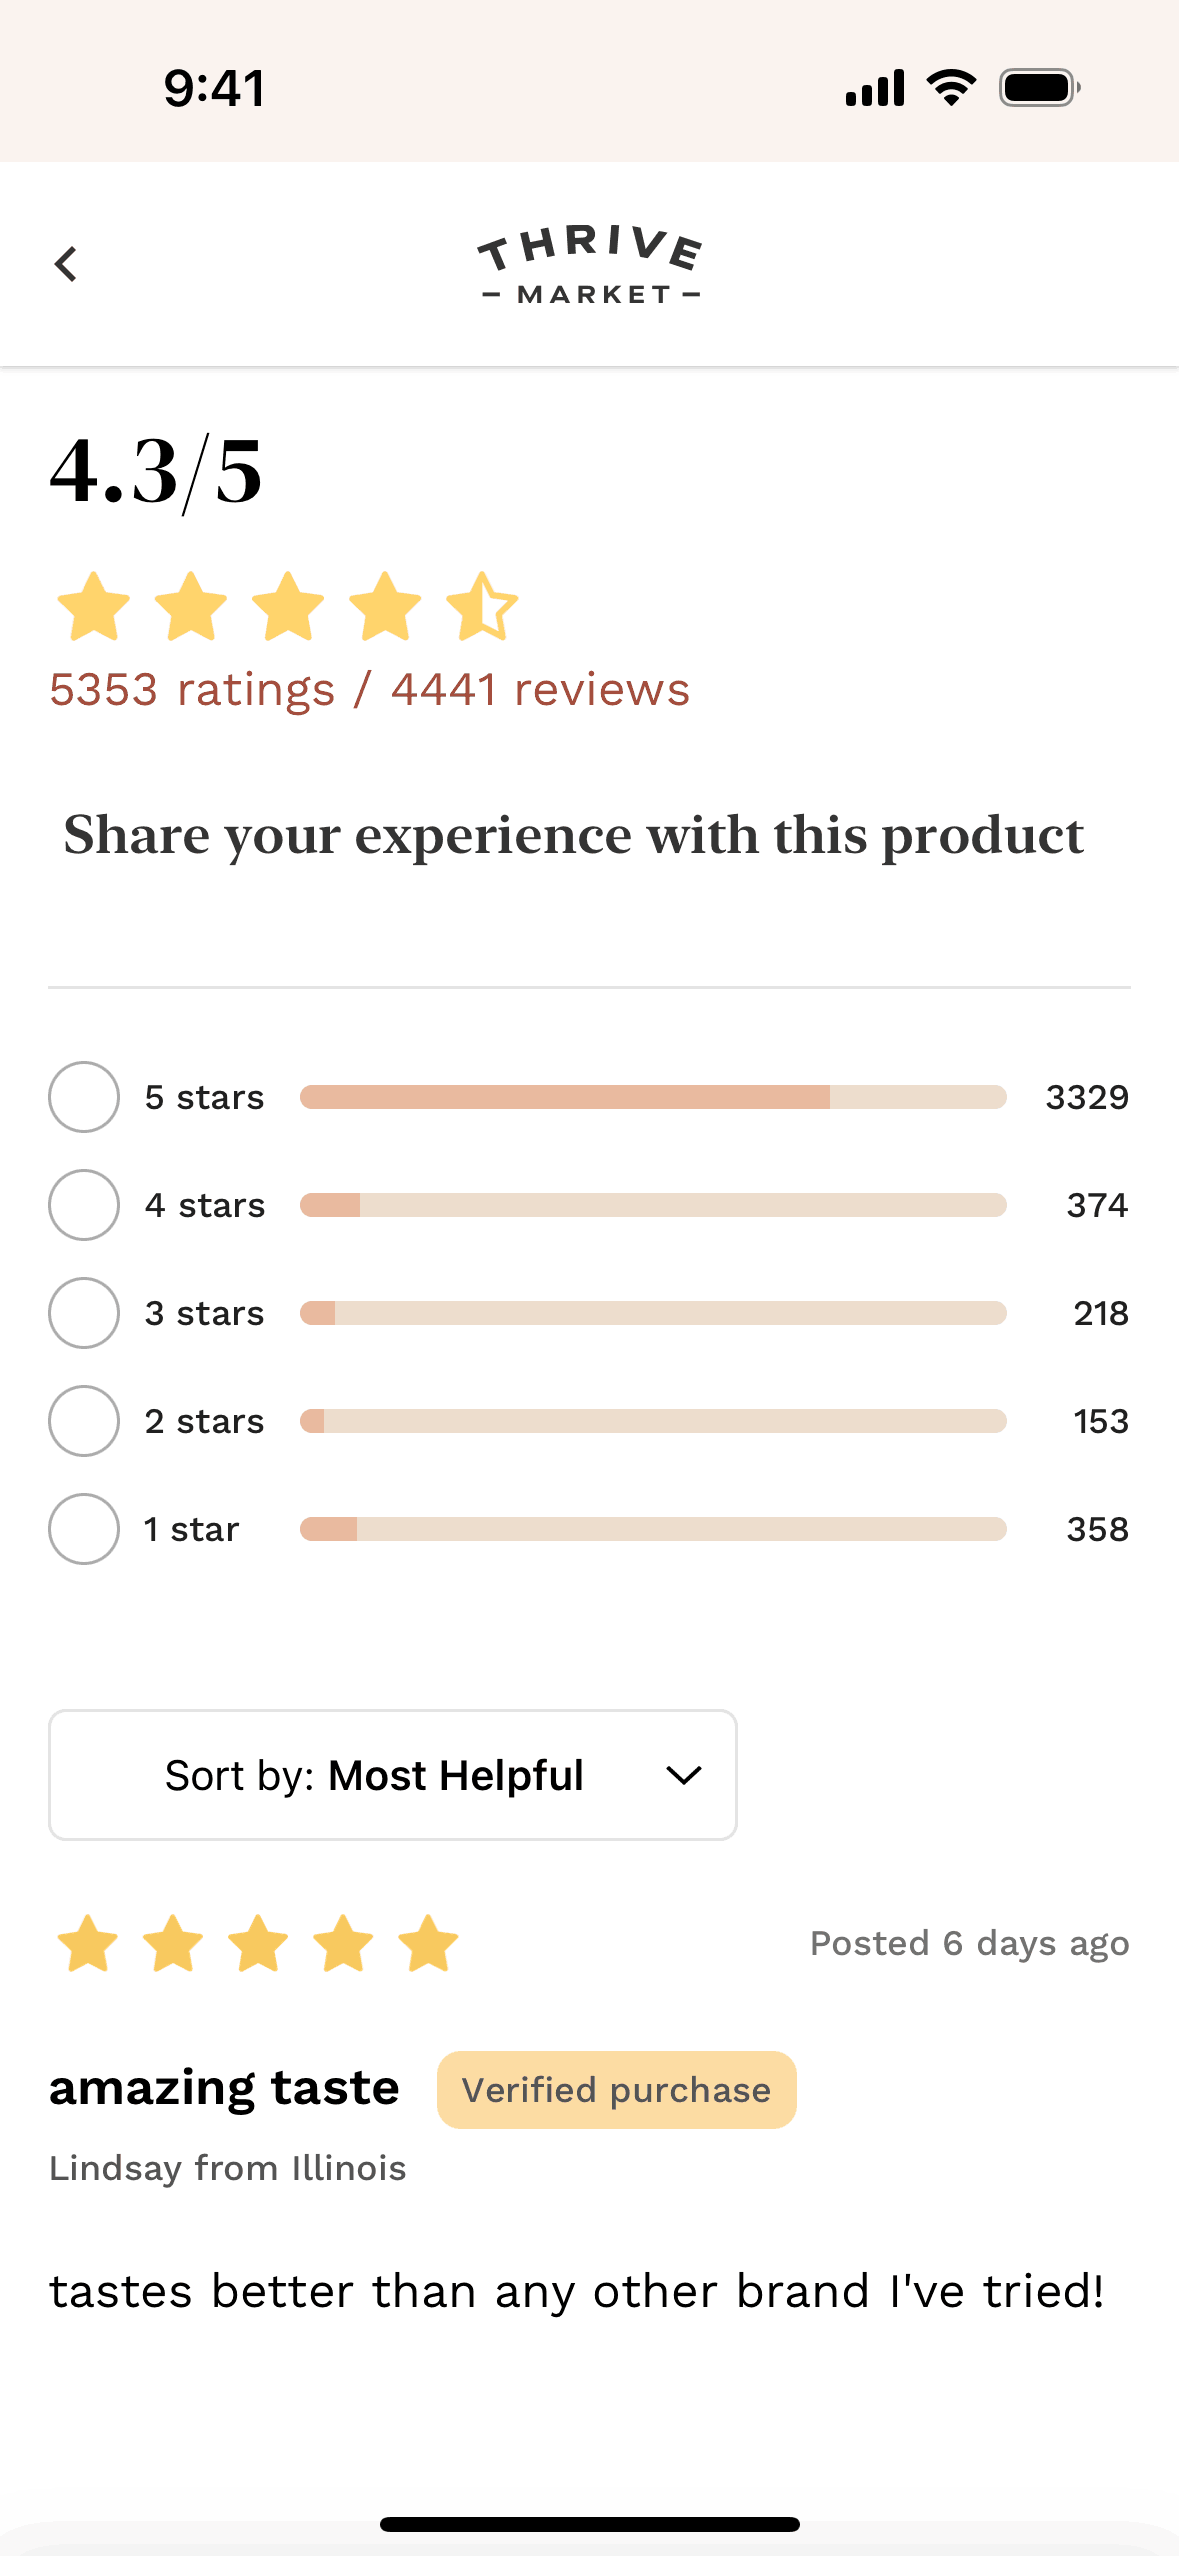The image size is (1179, 2556).
Task: Tap the first star of Lindsay's review
Action: click(88, 1943)
